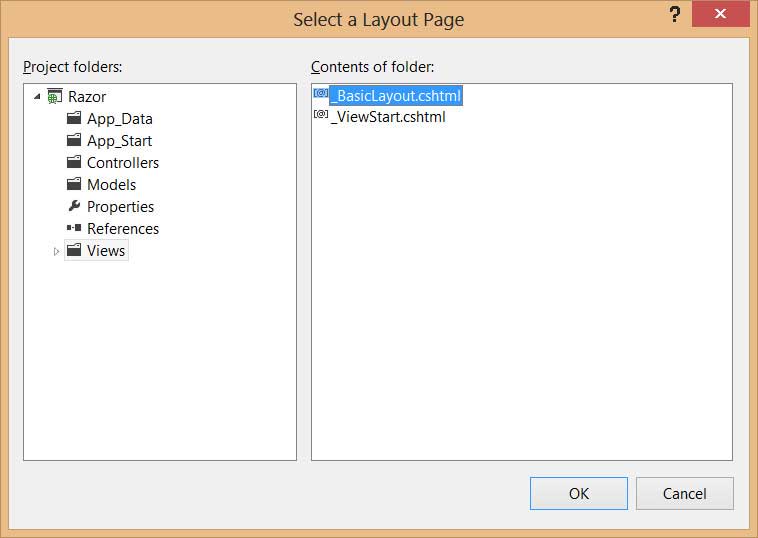
Task: Click the Views folder icon
Action: tap(74, 250)
